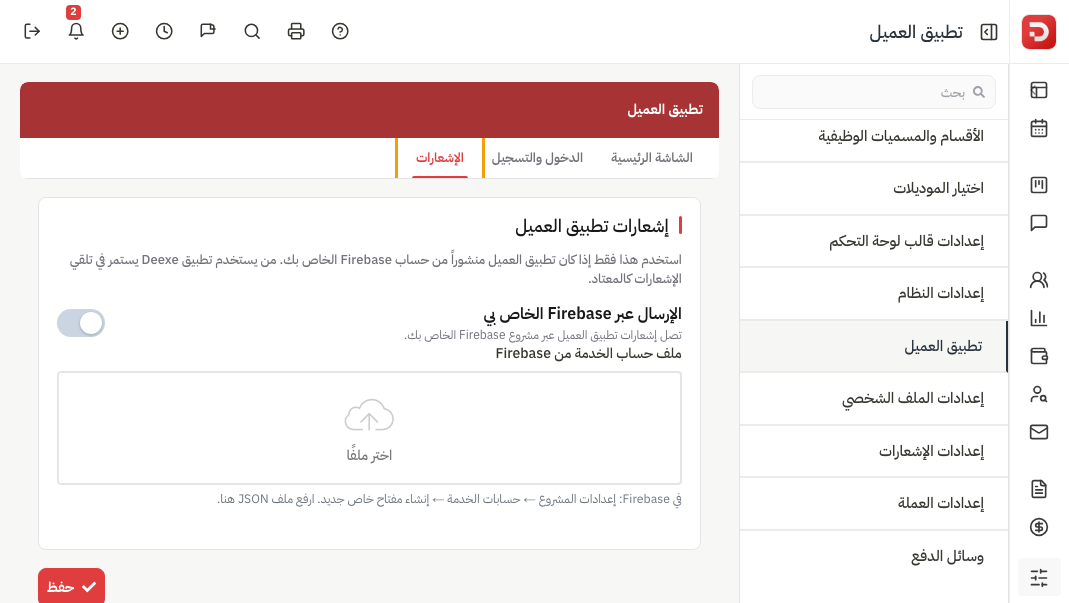Click the ملف حساب الخدمة من Firebase label

588,353
